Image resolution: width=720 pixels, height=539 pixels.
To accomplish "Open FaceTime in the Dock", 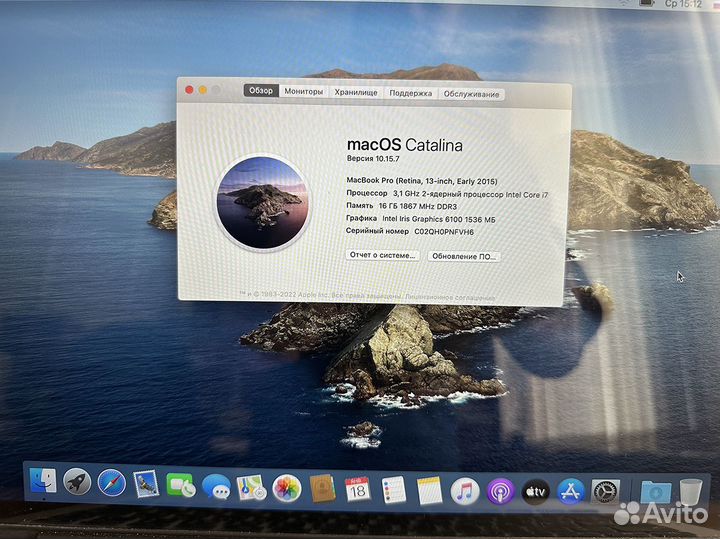I will pos(181,485).
